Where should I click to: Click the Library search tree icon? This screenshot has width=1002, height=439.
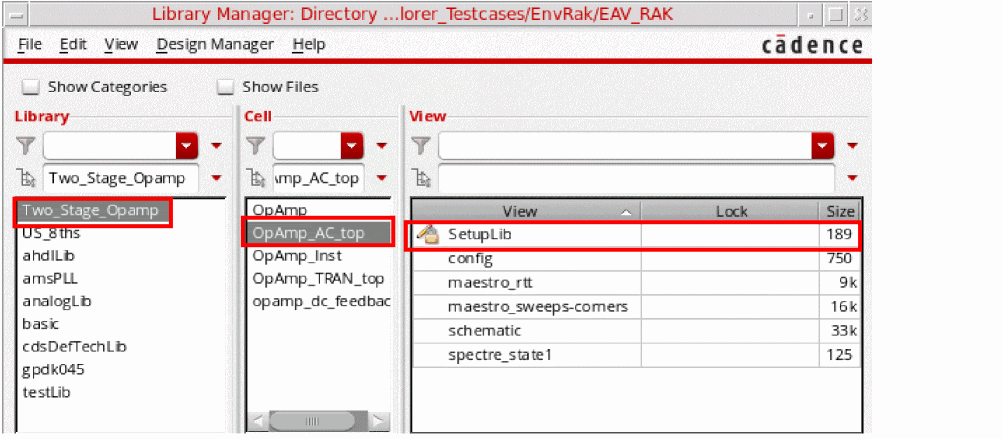(x=26, y=178)
